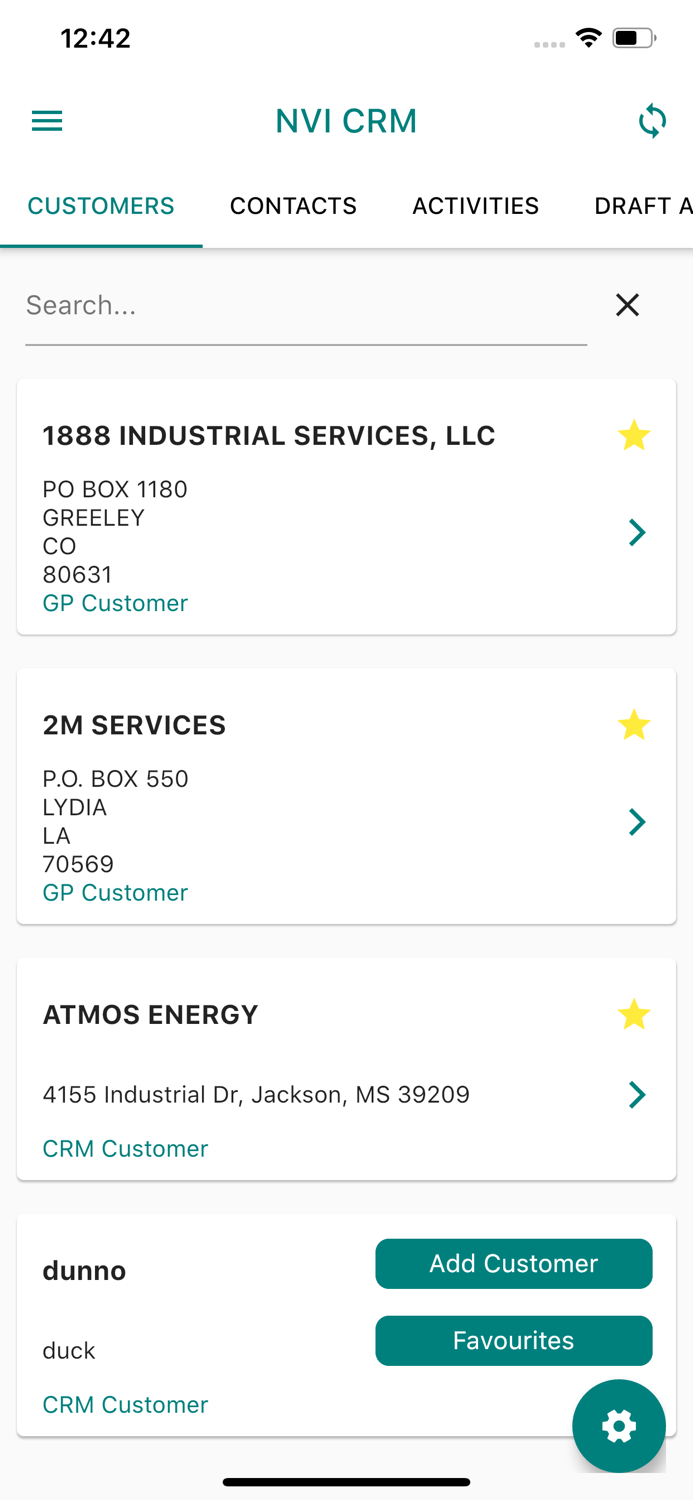Tap the NVI CRM title
693x1500 pixels.
pos(346,121)
